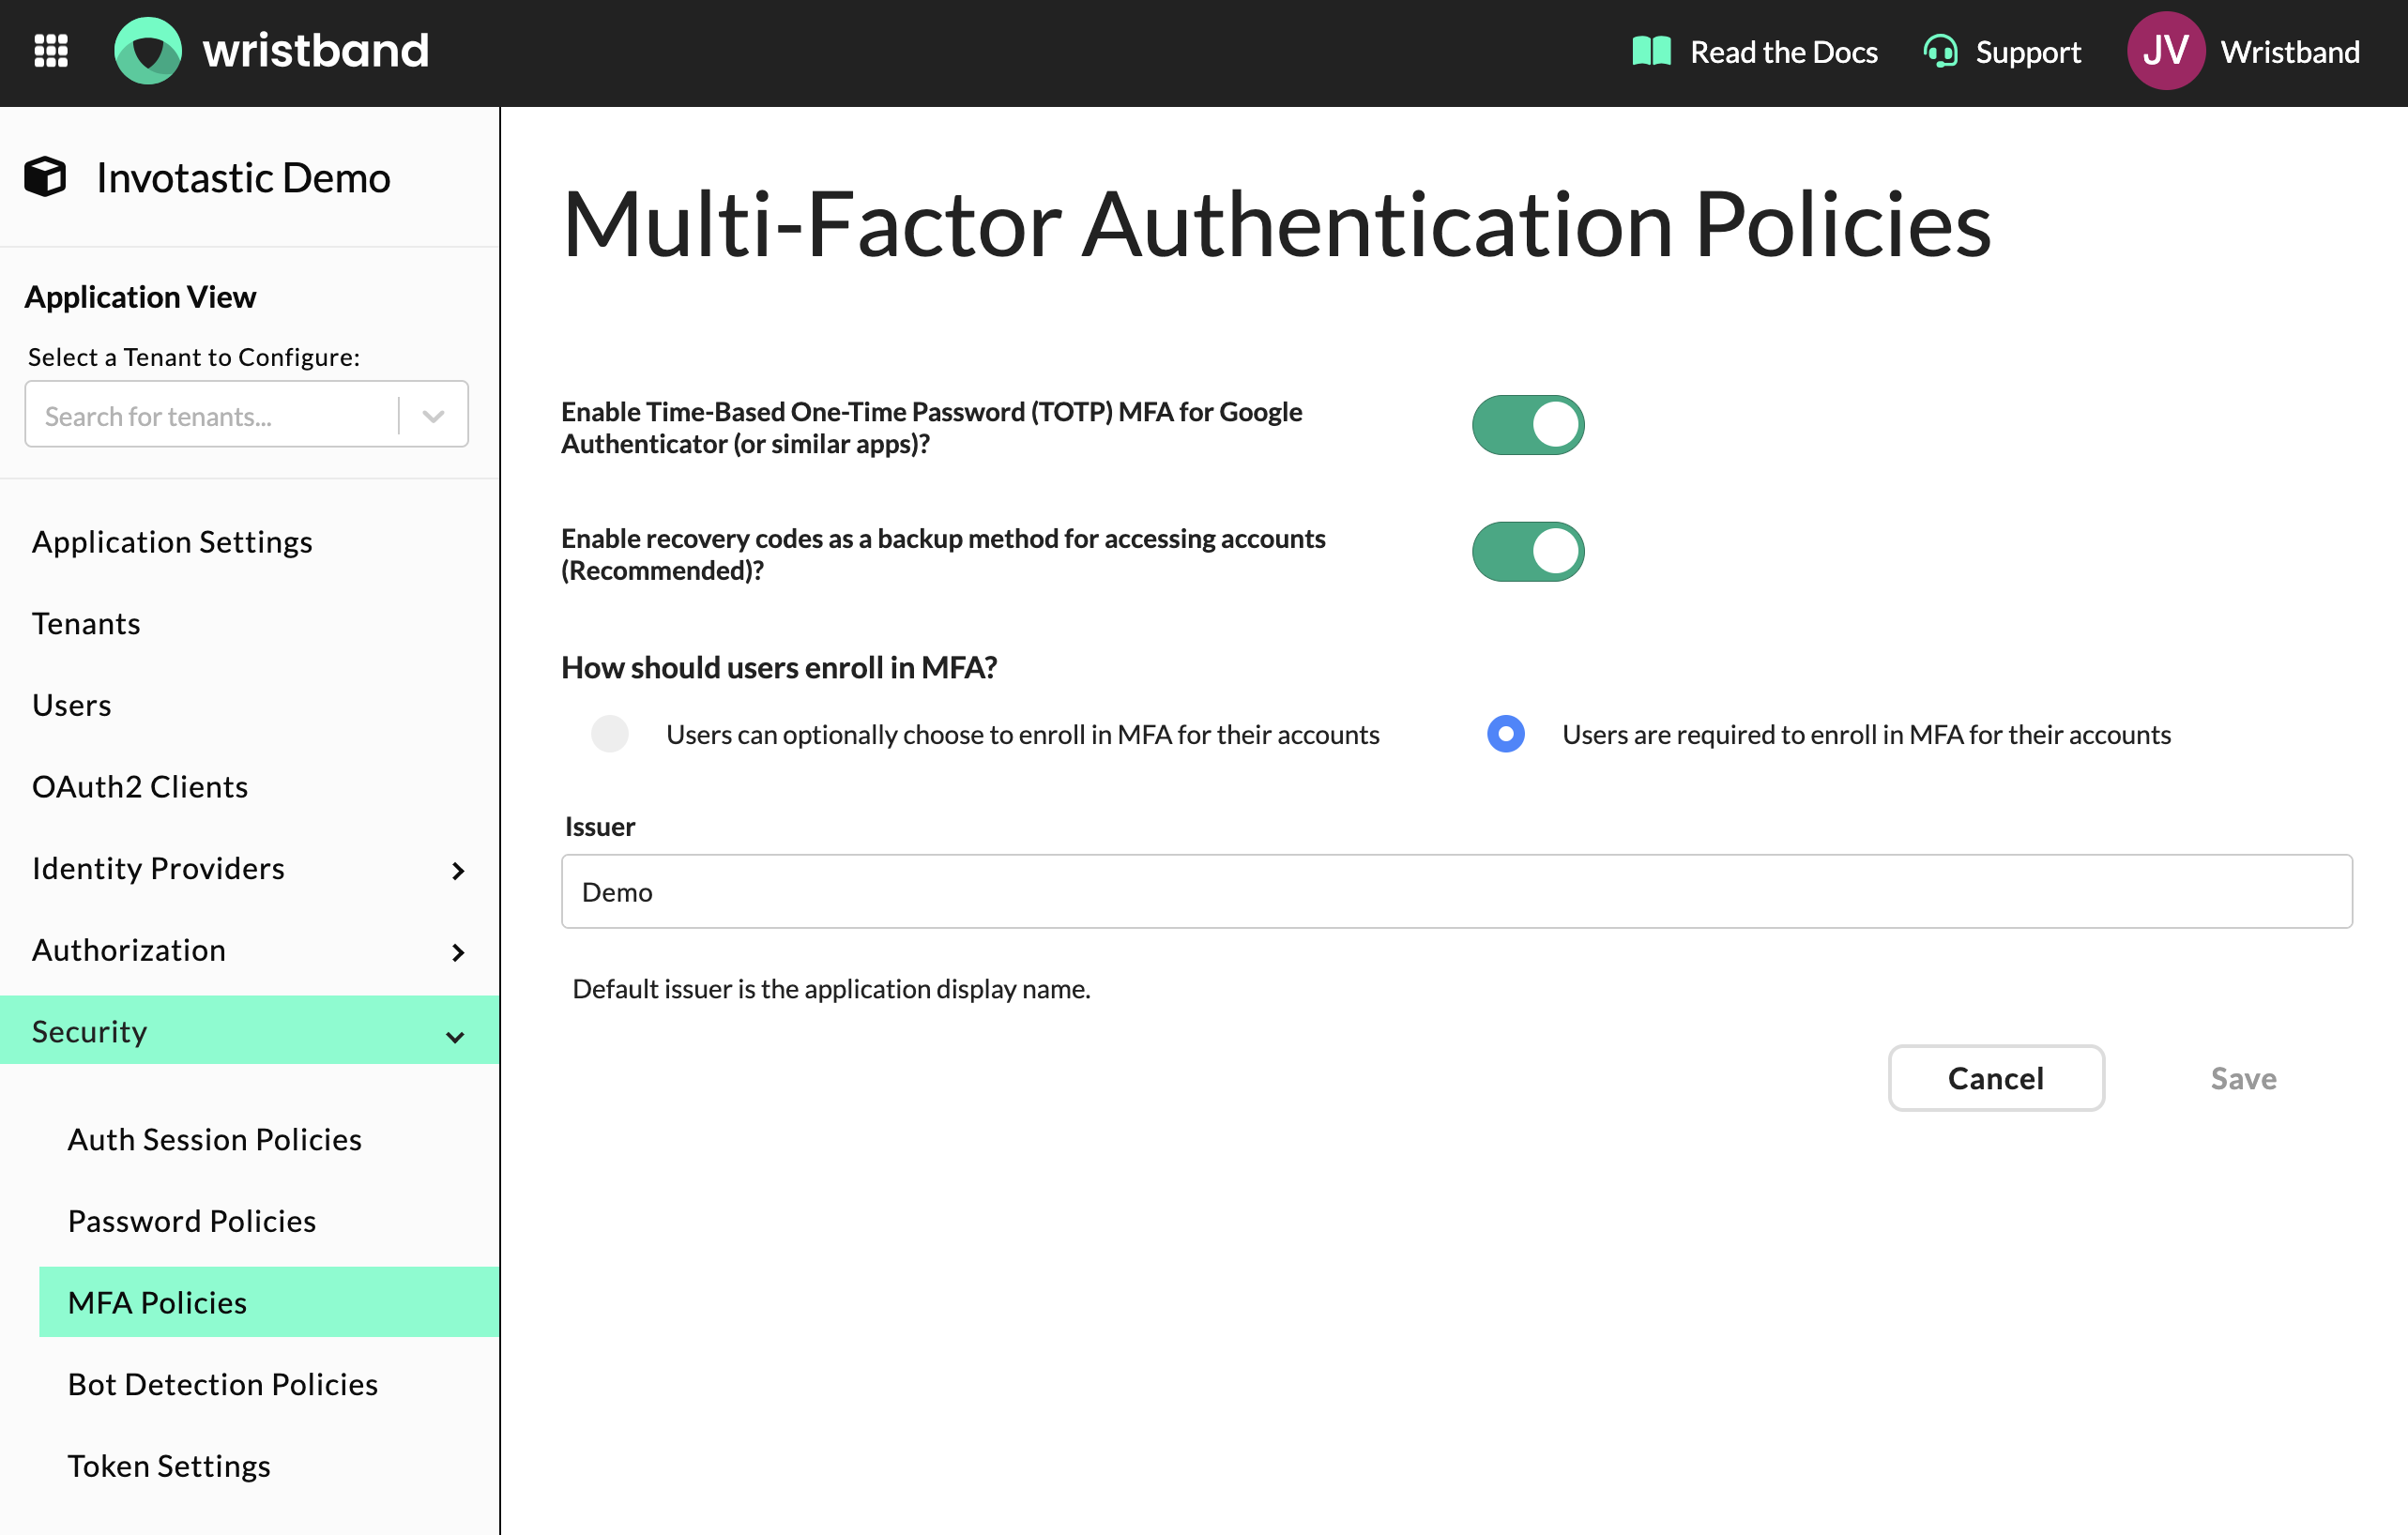Screen dimensions: 2408x1535
Task: Select required MFA enrollment radio button
Action: click(x=1505, y=734)
